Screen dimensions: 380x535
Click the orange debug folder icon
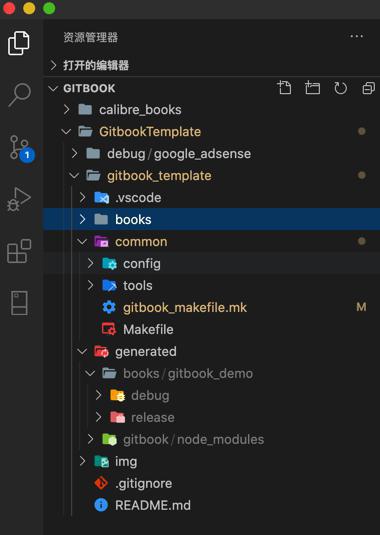point(118,395)
